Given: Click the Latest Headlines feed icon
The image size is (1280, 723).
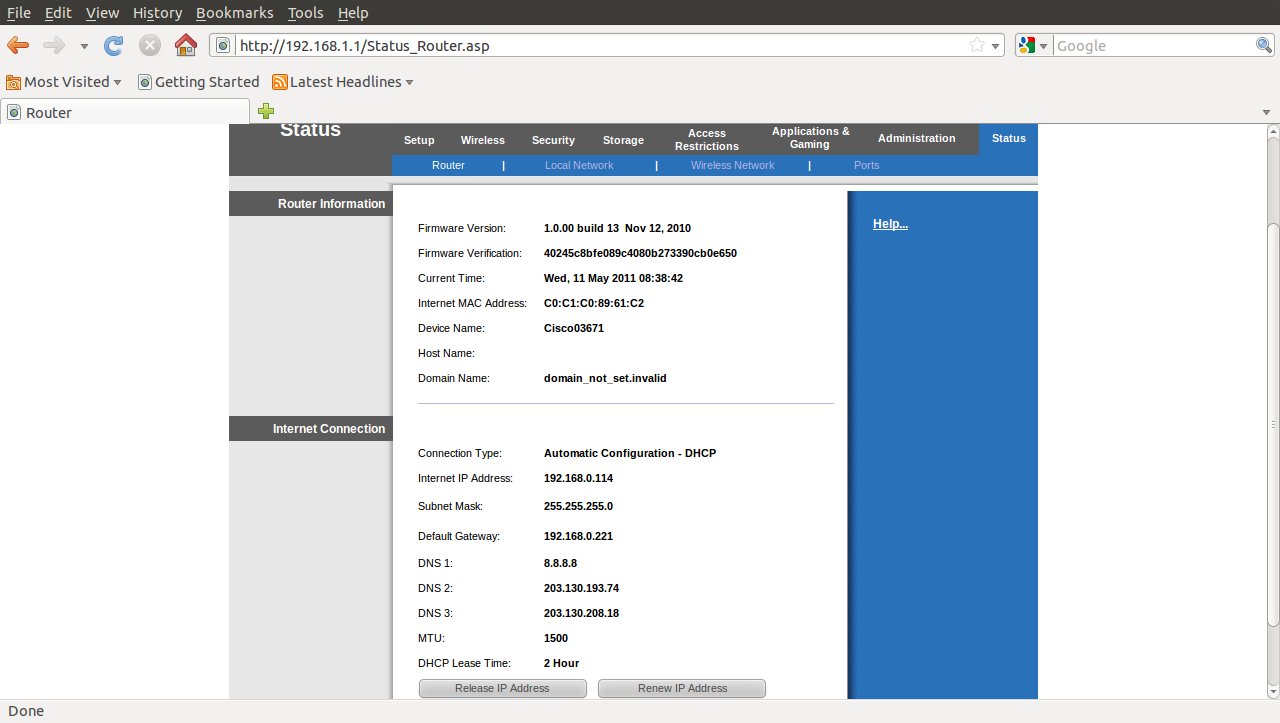Looking at the screenshot, I should [280, 82].
